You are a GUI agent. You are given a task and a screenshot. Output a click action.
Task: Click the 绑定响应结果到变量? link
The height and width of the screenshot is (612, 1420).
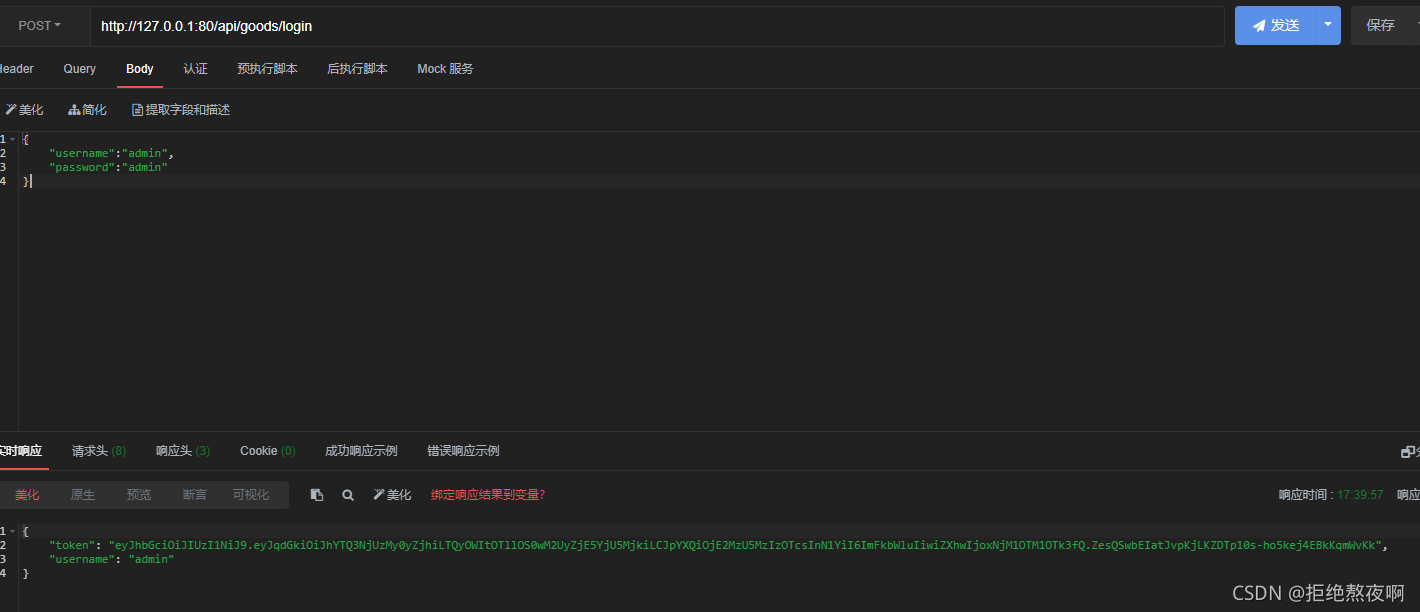click(x=488, y=495)
